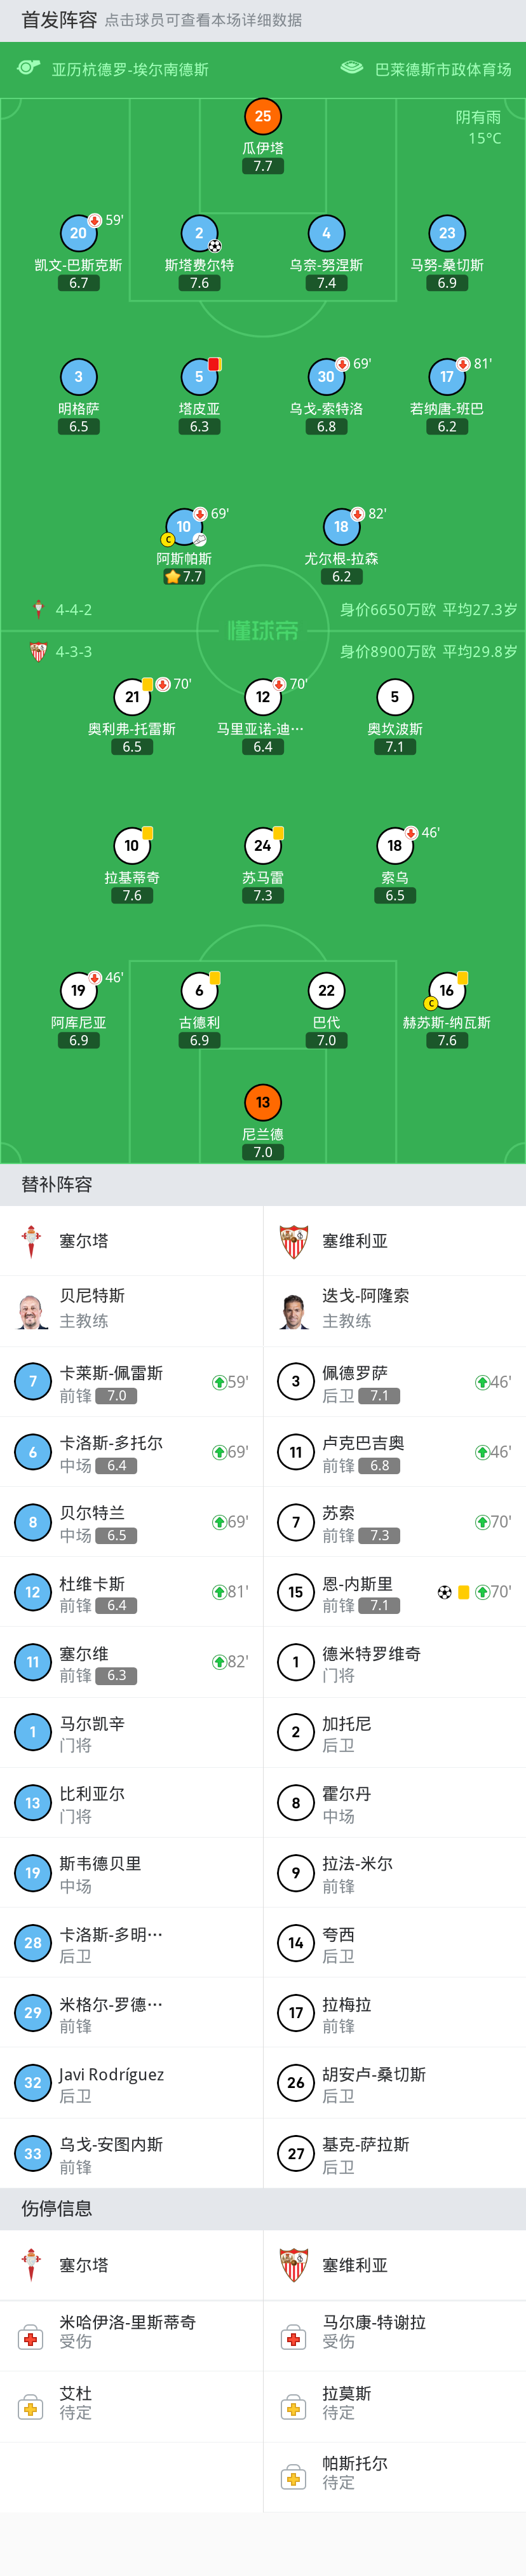The height and width of the screenshot is (2576, 526).
Task: Select striker 尼兰德 player marker
Action: pyautogui.click(x=263, y=1103)
